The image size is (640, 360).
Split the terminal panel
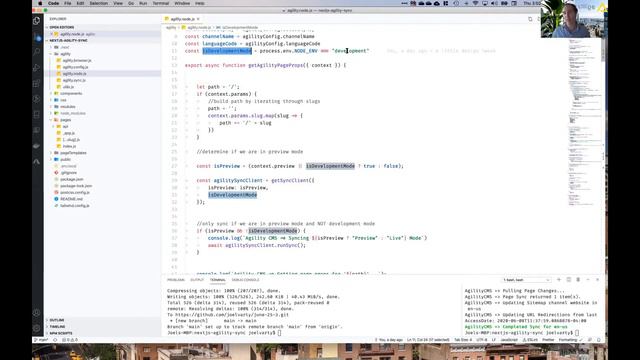tap(569, 280)
